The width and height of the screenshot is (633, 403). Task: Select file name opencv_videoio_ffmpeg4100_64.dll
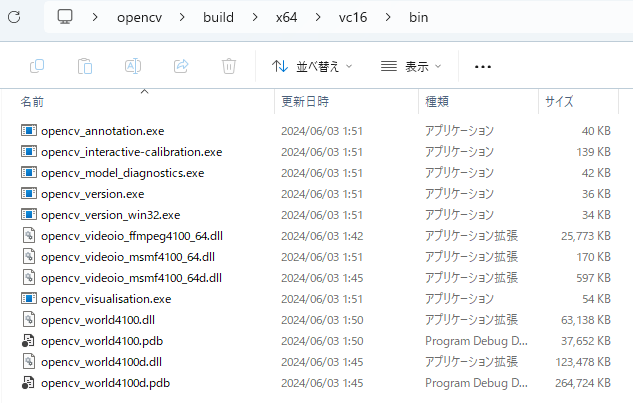click(x=132, y=236)
